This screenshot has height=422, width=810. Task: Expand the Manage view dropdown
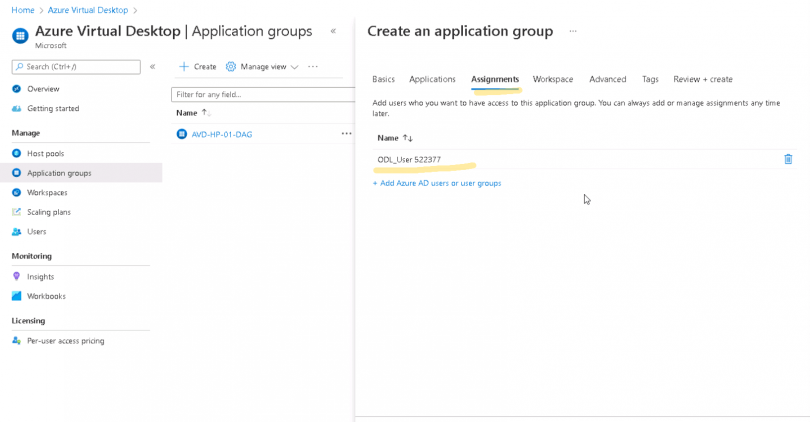[294, 67]
